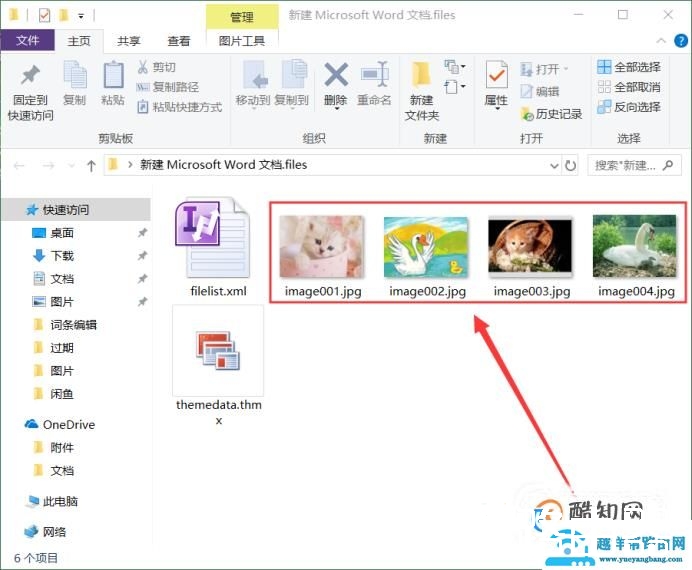The image size is (692, 570).
Task: Click Select all (全部选择)
Action: coord(629,67)
